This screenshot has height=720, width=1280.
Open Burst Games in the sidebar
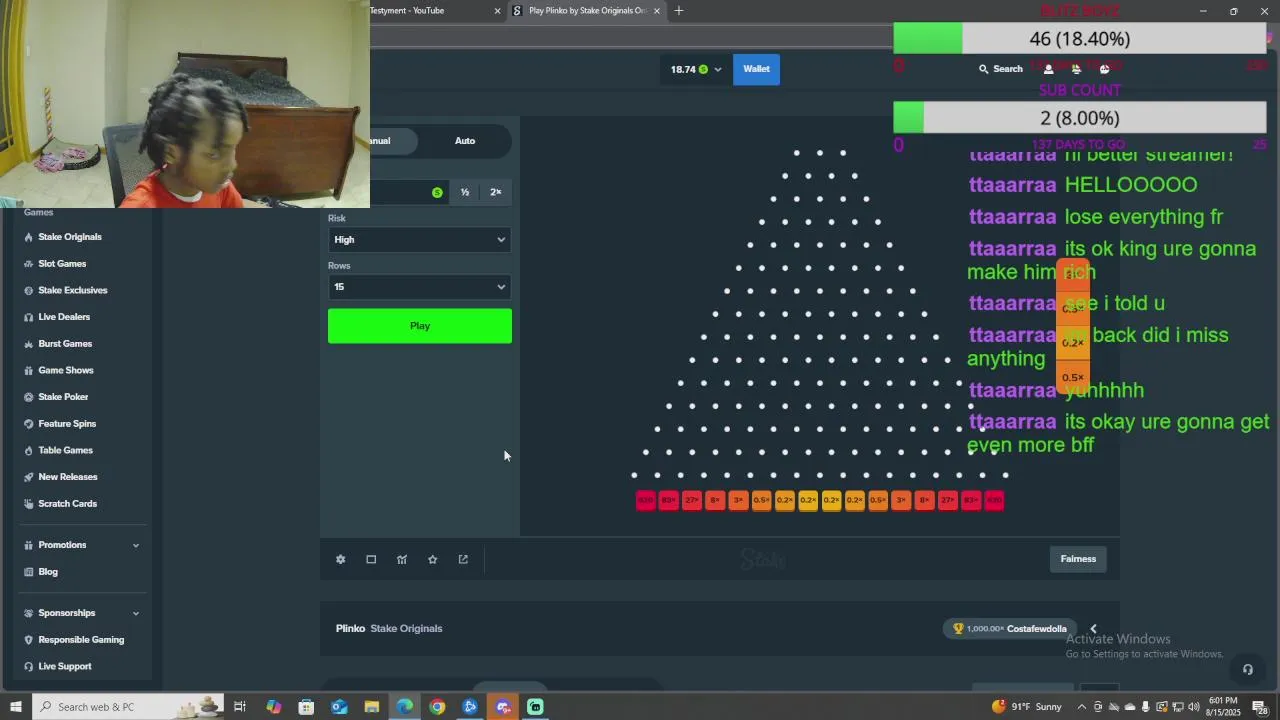click(65, 344)
